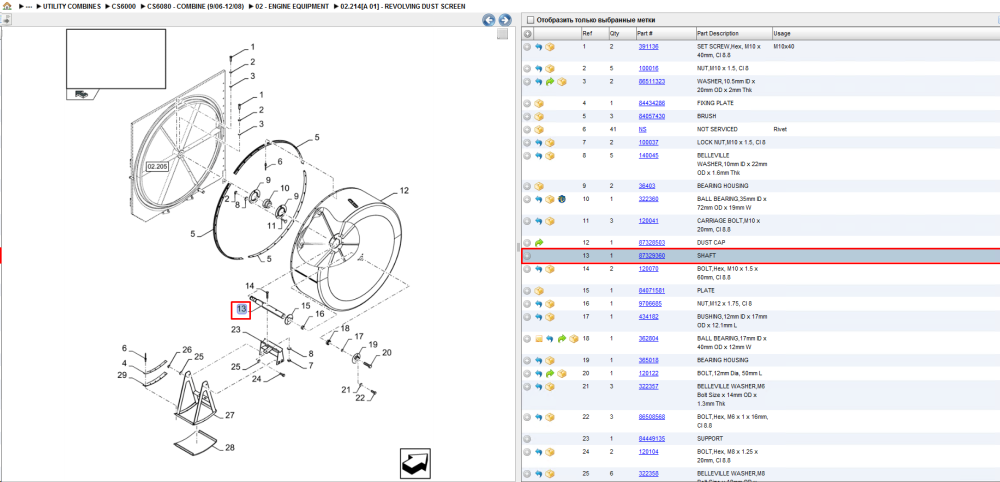Click blue arrow in BOLT M6 x 1 row
The image size is (1000, 482).
point(538,417)
